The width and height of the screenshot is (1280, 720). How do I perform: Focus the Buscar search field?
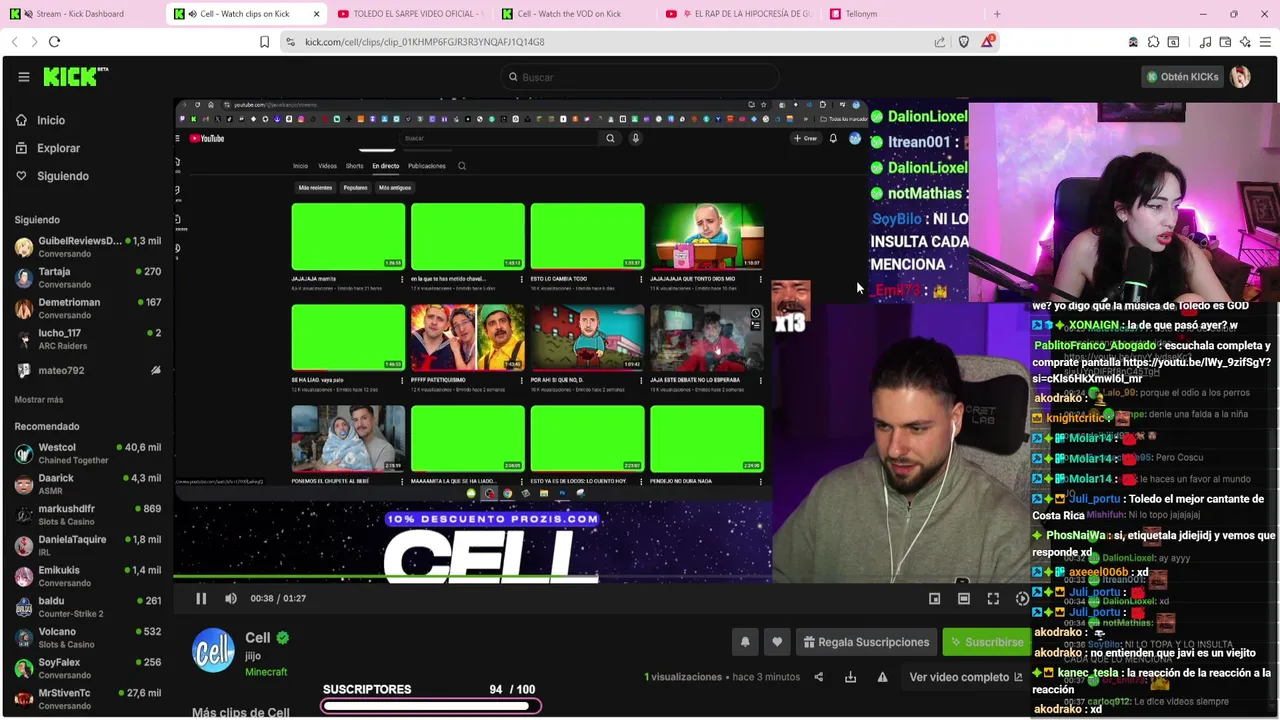[x=640, y=77]
